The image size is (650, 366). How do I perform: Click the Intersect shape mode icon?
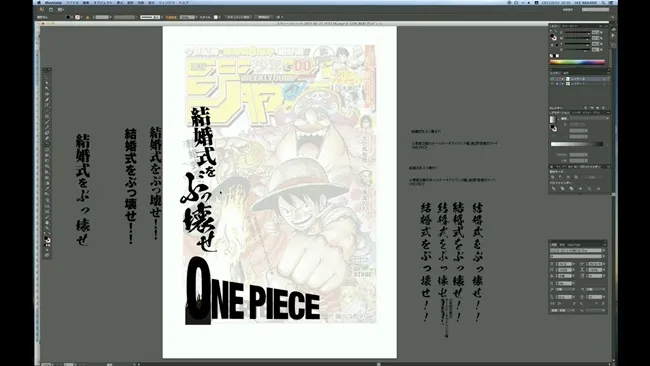568,177
